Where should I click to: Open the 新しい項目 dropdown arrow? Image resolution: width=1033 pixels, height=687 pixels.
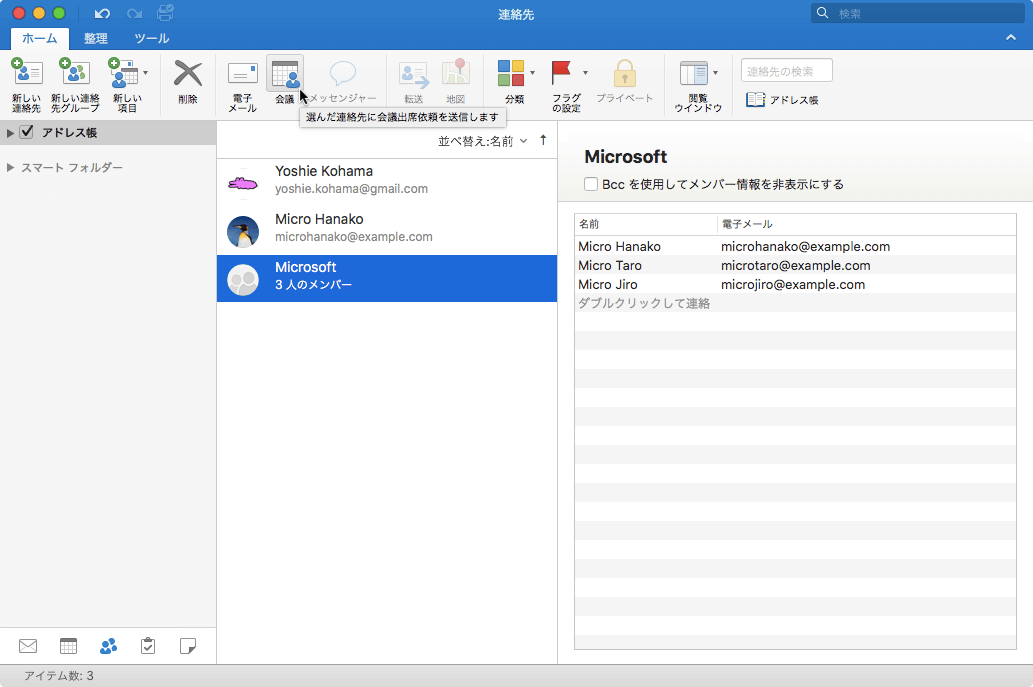[146, 73]
